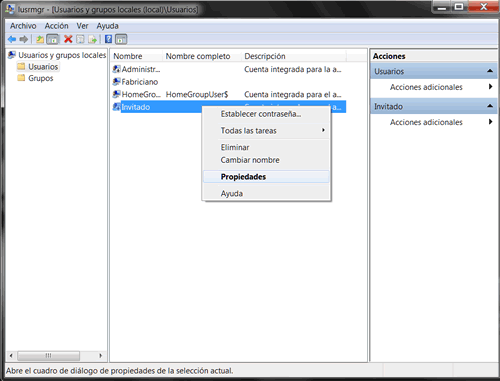Image resolution: width=500 pixels, height=381 pixels.
Task: Click the Acciones pane header
Action: pyautogui.click(x=434, y=56)
